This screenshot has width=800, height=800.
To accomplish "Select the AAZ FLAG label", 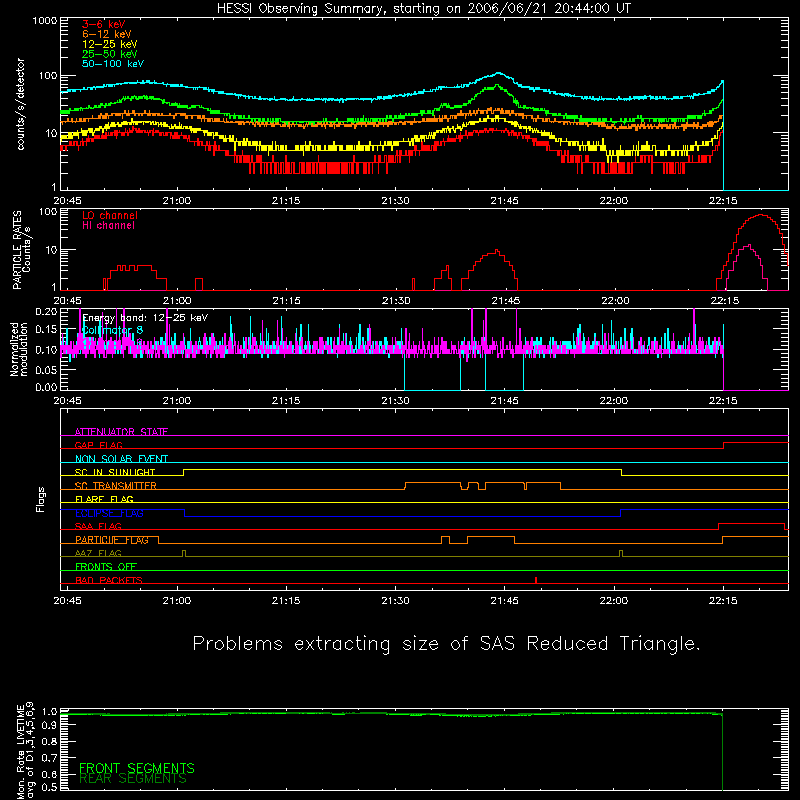I will pyautogui.click(x=98, y=553).
